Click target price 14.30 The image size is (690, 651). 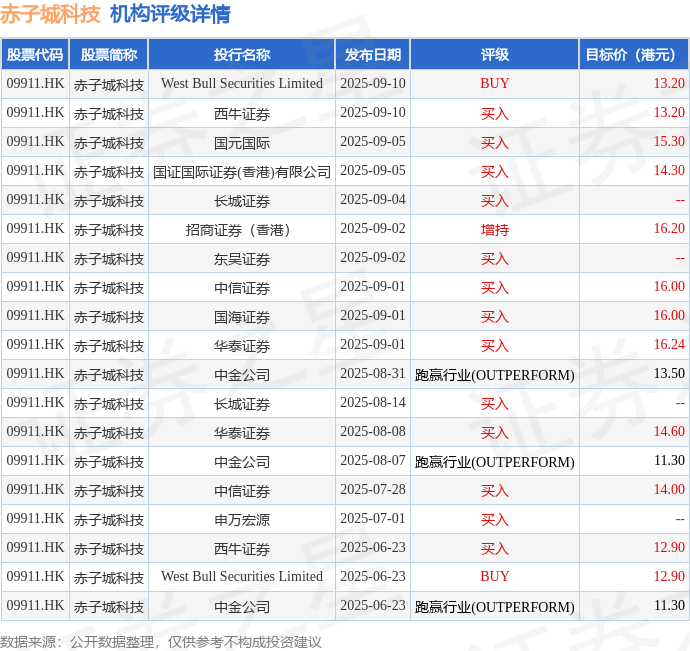click(669, 170)
